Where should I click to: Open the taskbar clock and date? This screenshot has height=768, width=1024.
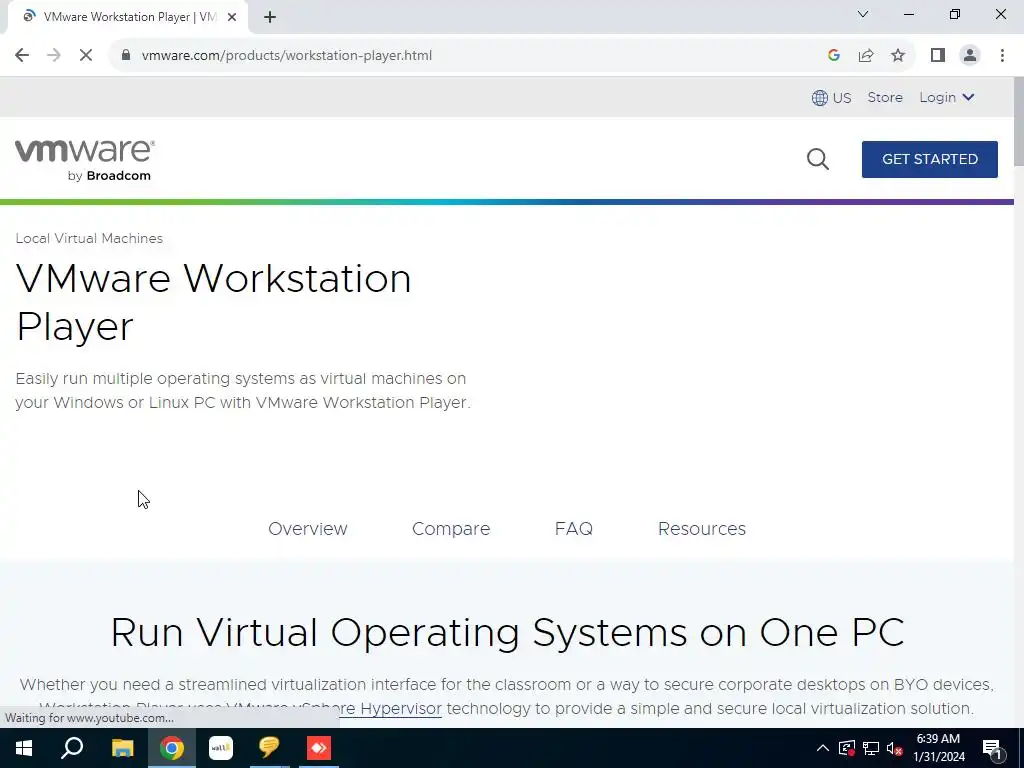click(x=938, y=748)
